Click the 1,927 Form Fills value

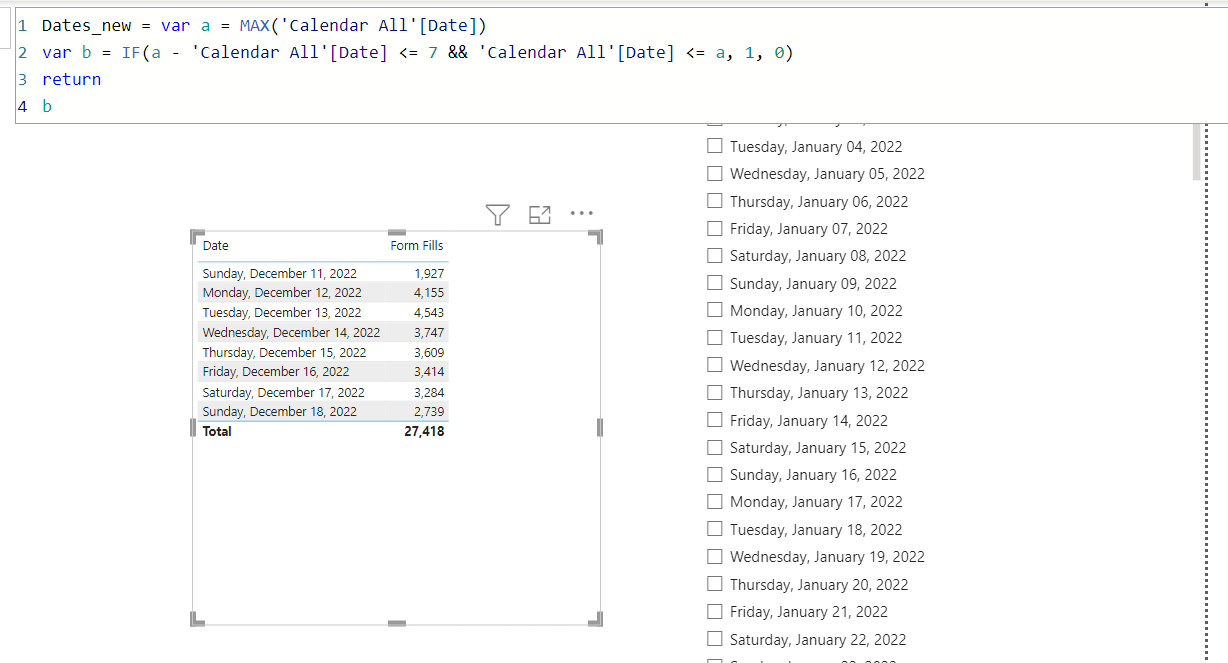430,273
